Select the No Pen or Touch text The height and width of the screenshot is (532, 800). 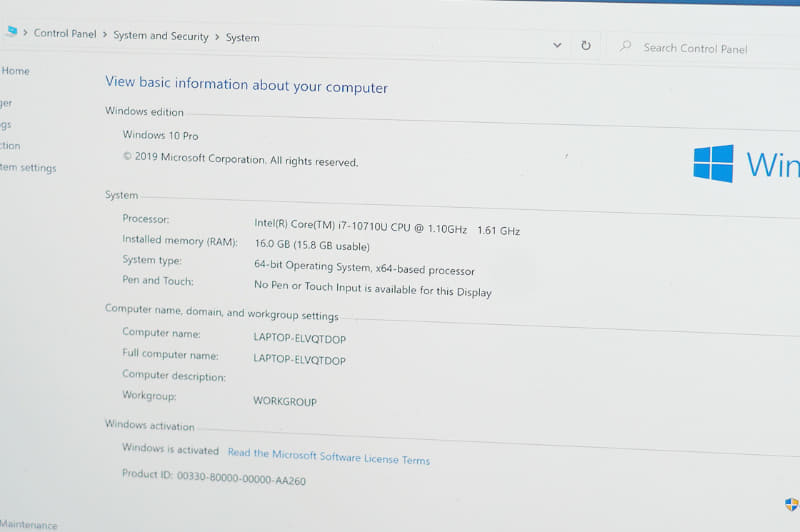point(372,288)
